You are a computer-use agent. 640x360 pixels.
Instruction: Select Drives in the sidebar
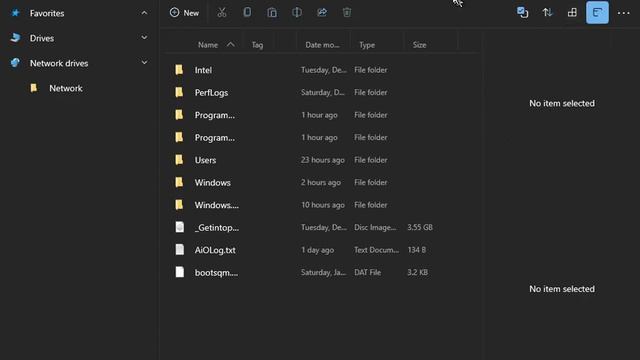tap(42, 38)
